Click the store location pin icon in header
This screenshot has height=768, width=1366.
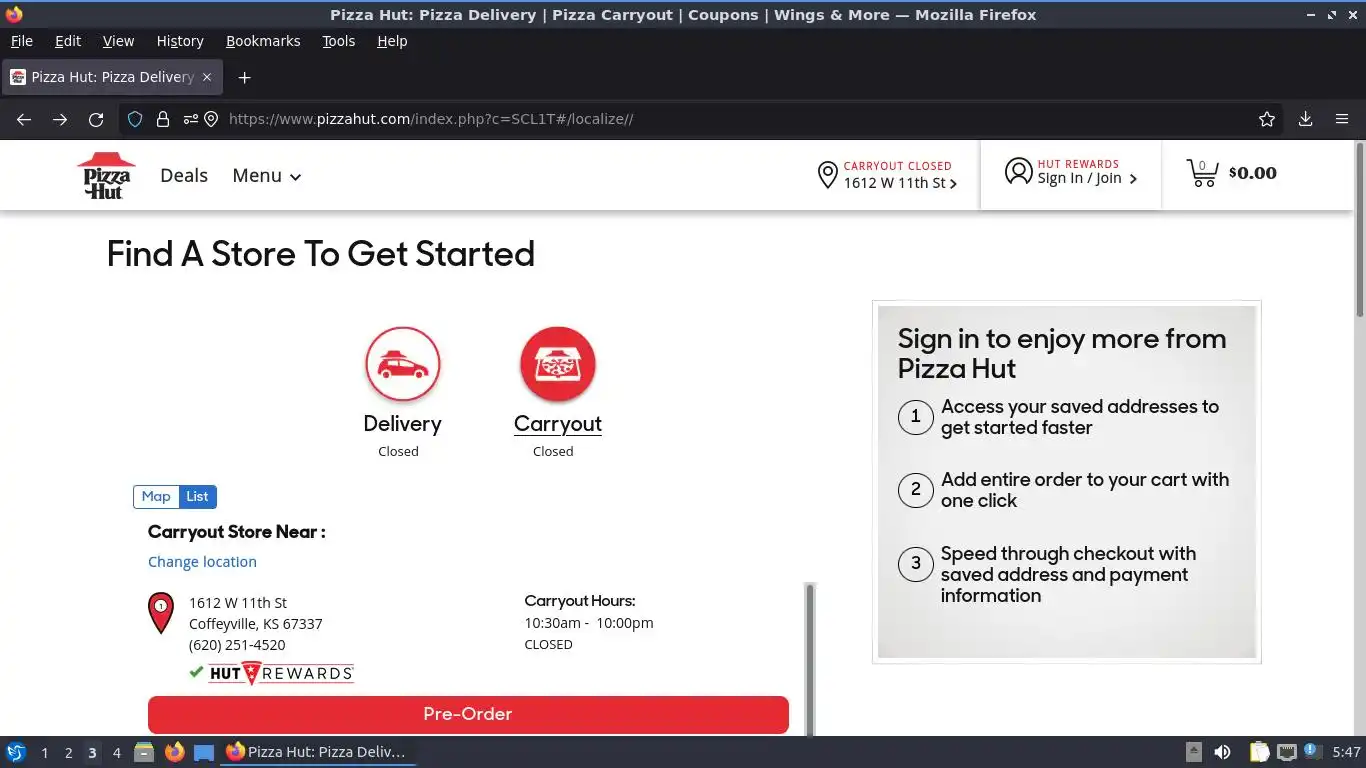click(827, 175)
